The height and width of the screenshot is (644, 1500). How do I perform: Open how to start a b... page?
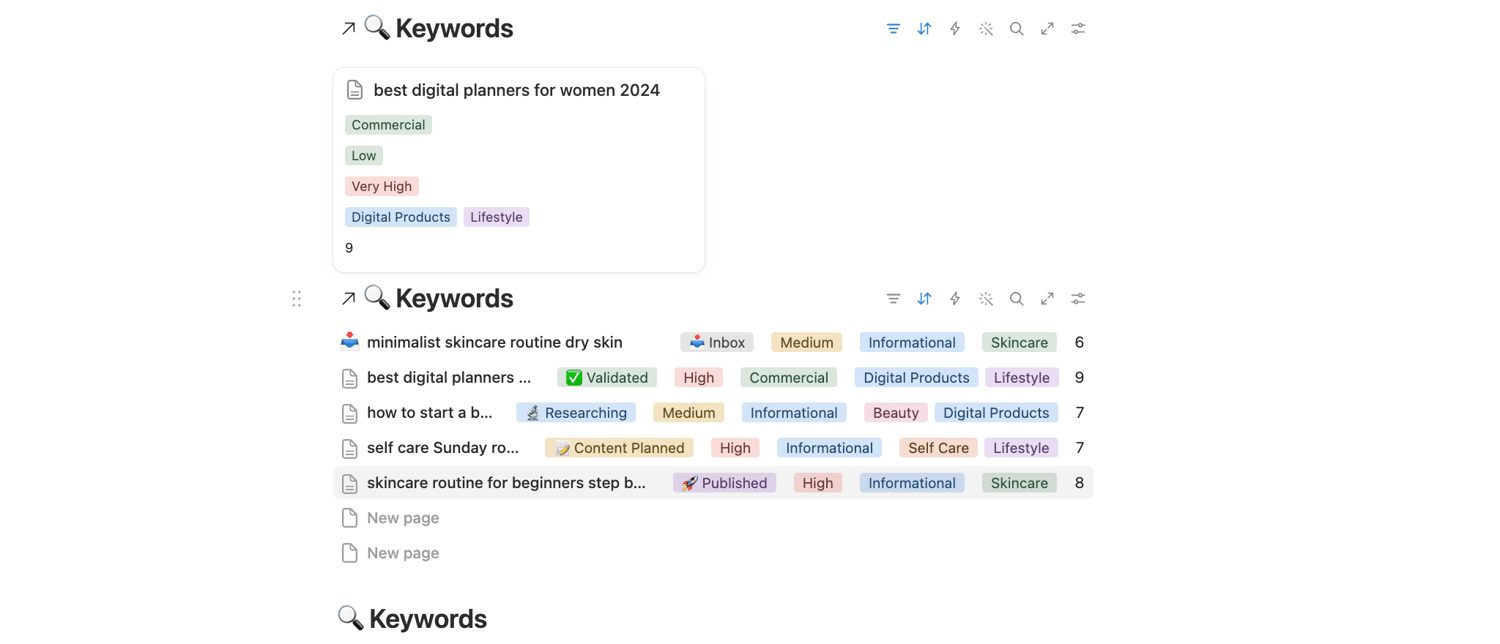(x=430, y=413)
